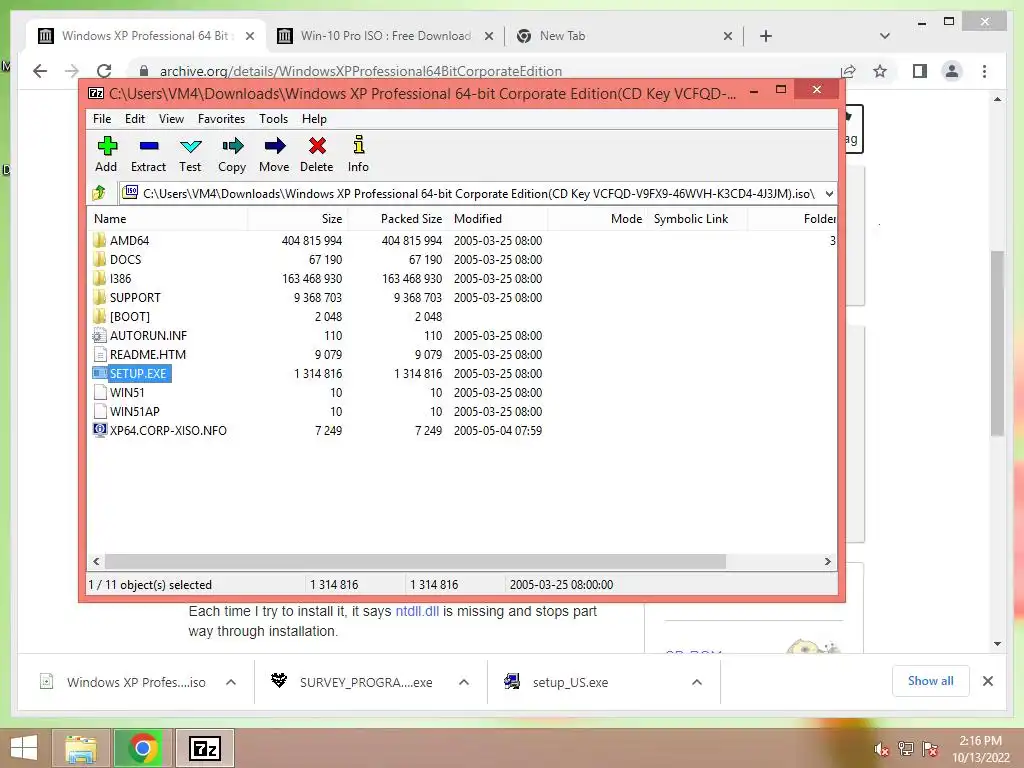The height and width of the screenshot is (768, 1024).
Task: Click 7-Zip horizontal scrollbar thumb
Action: 415,562
